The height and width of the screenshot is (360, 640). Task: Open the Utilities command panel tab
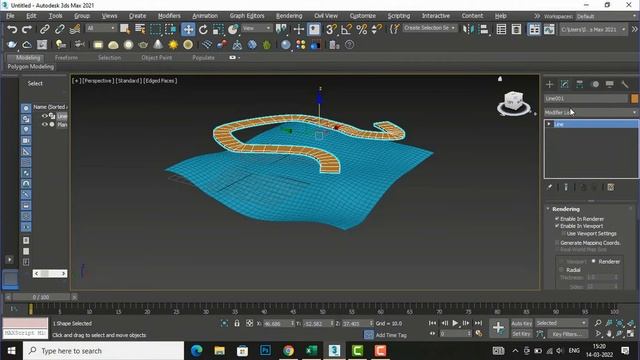pos(625,84)
